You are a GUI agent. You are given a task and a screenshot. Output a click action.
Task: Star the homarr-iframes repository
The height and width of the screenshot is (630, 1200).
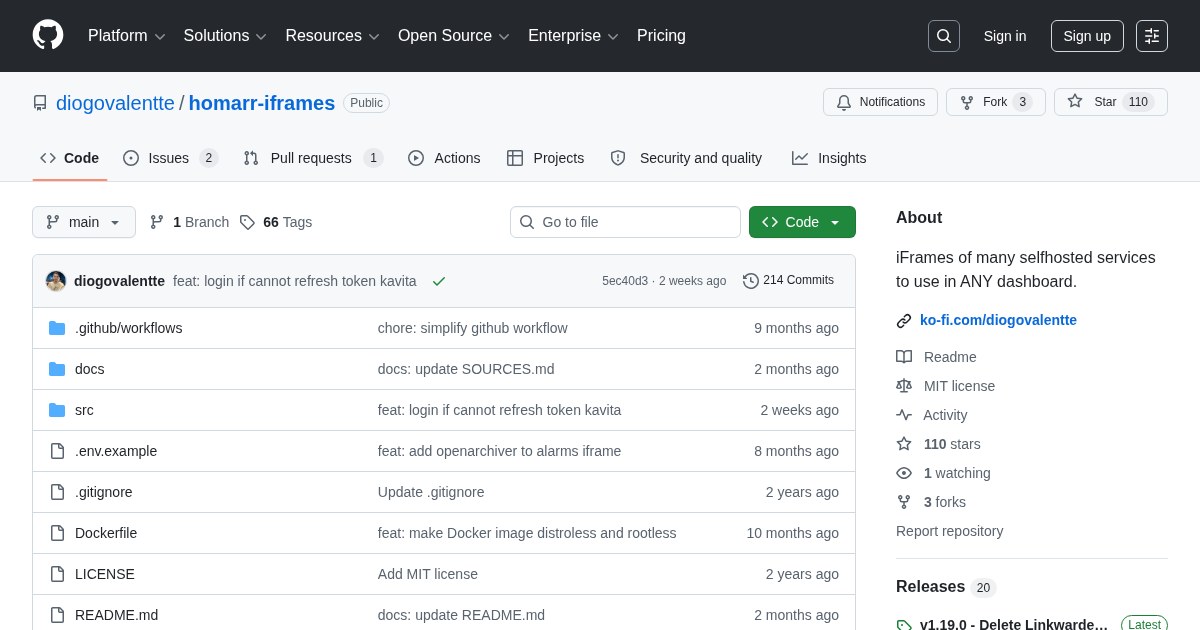[x=1111, y=102]
